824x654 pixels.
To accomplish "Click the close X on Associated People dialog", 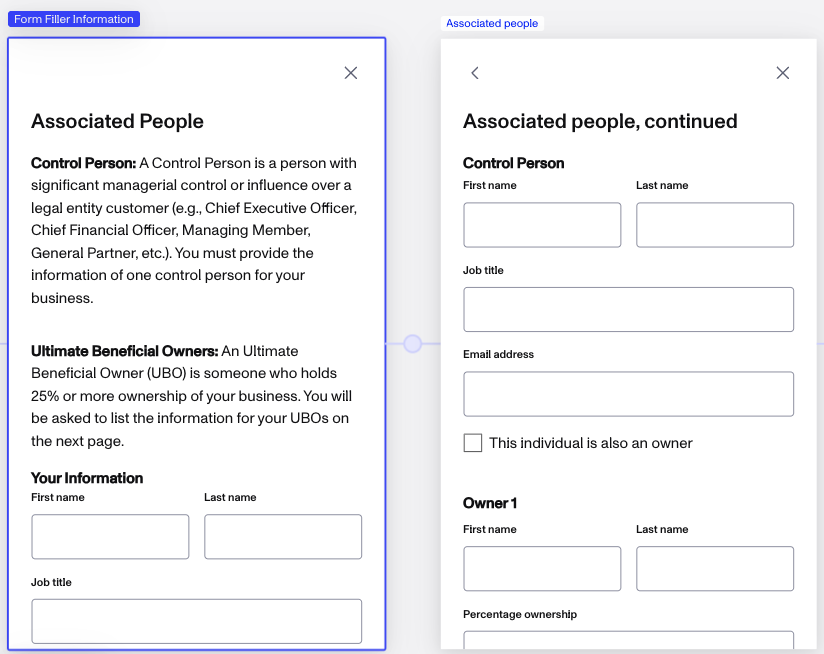I will tap(350, 73).
